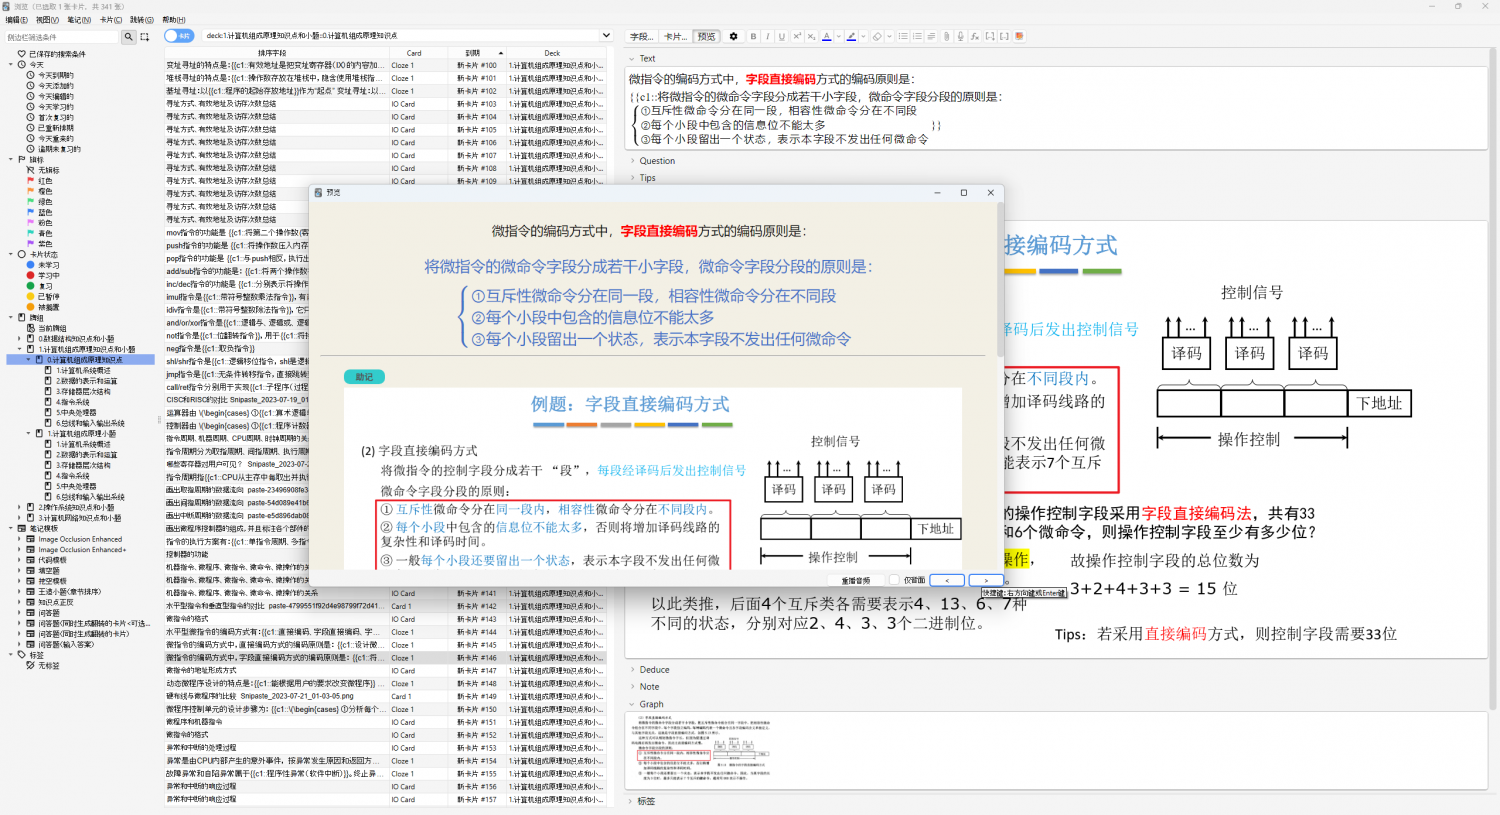Expand the Question field
The width and height of the screenshot is (1500, 815).
[x=633, y=161]
